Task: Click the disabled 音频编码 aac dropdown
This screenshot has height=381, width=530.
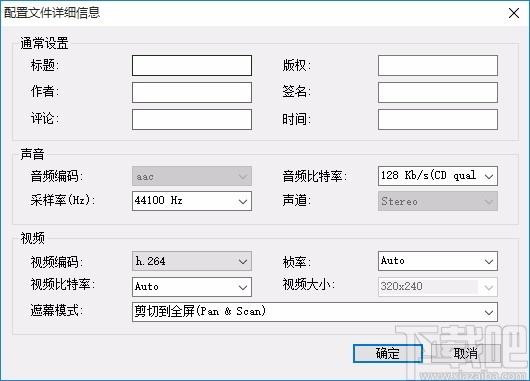Action: pos(192,176)
